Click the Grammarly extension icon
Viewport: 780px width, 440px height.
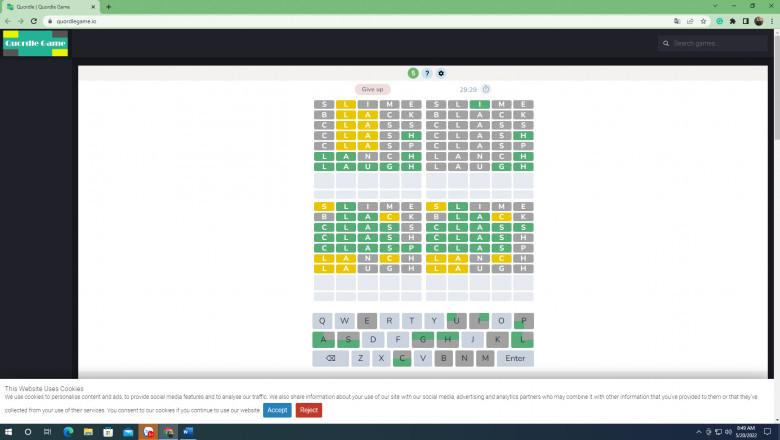pyautogui.click(x=718, y=21)
